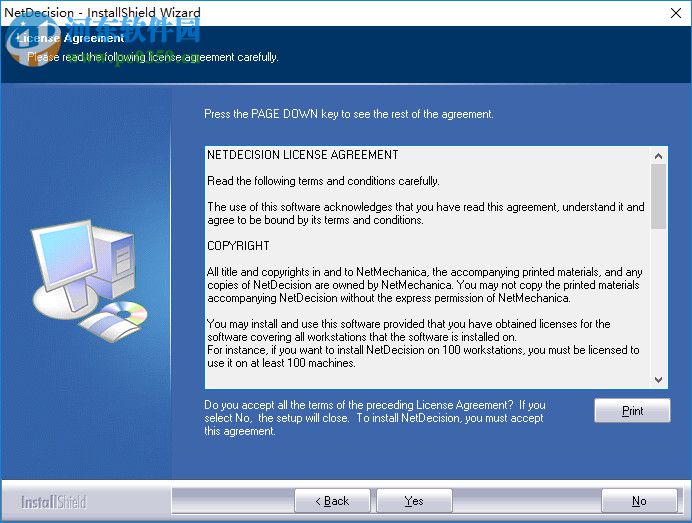692x523 pixels.
Task: Close the InstallShield Wizard window
Action: (x=676, y=13)
